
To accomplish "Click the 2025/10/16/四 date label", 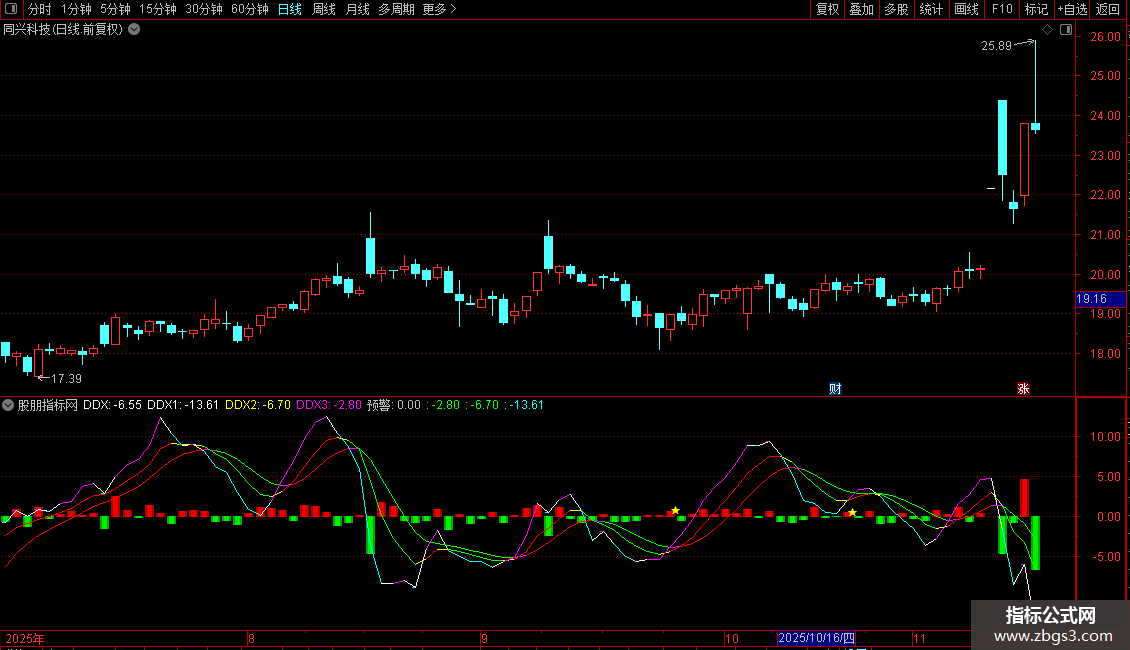I will click(x=817, y=638).
